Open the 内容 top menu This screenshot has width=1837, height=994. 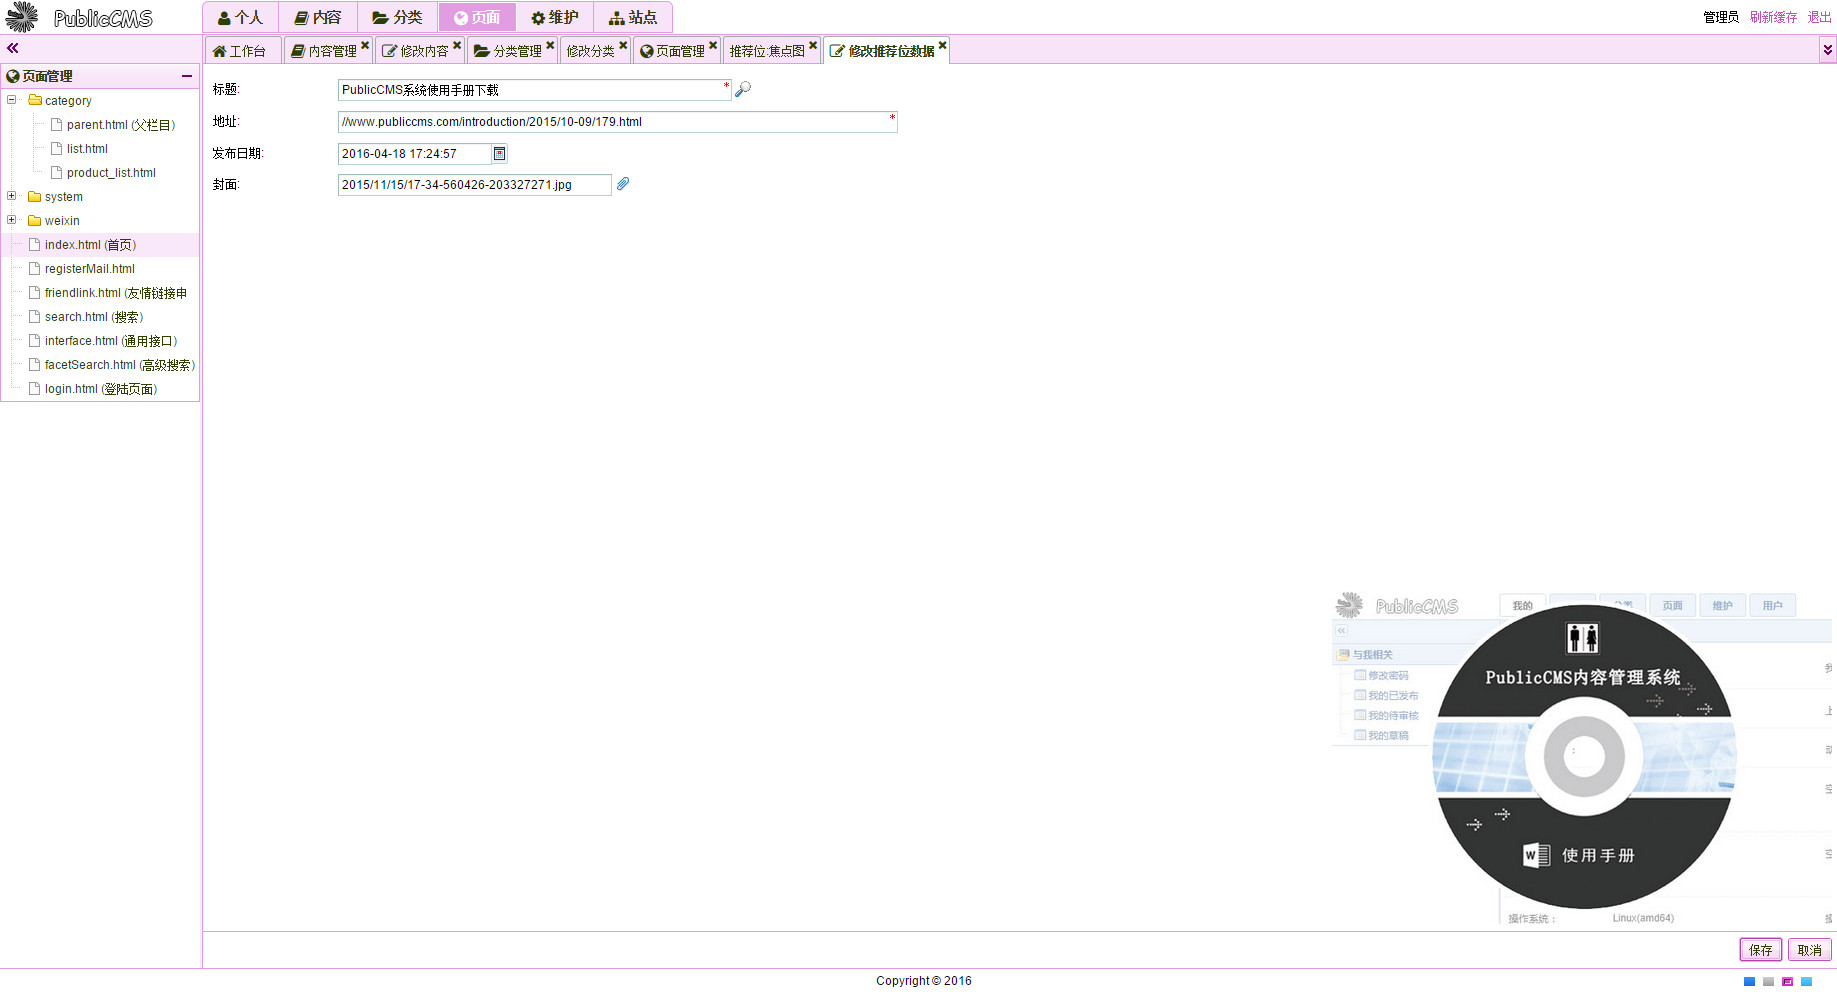(318, 17)
